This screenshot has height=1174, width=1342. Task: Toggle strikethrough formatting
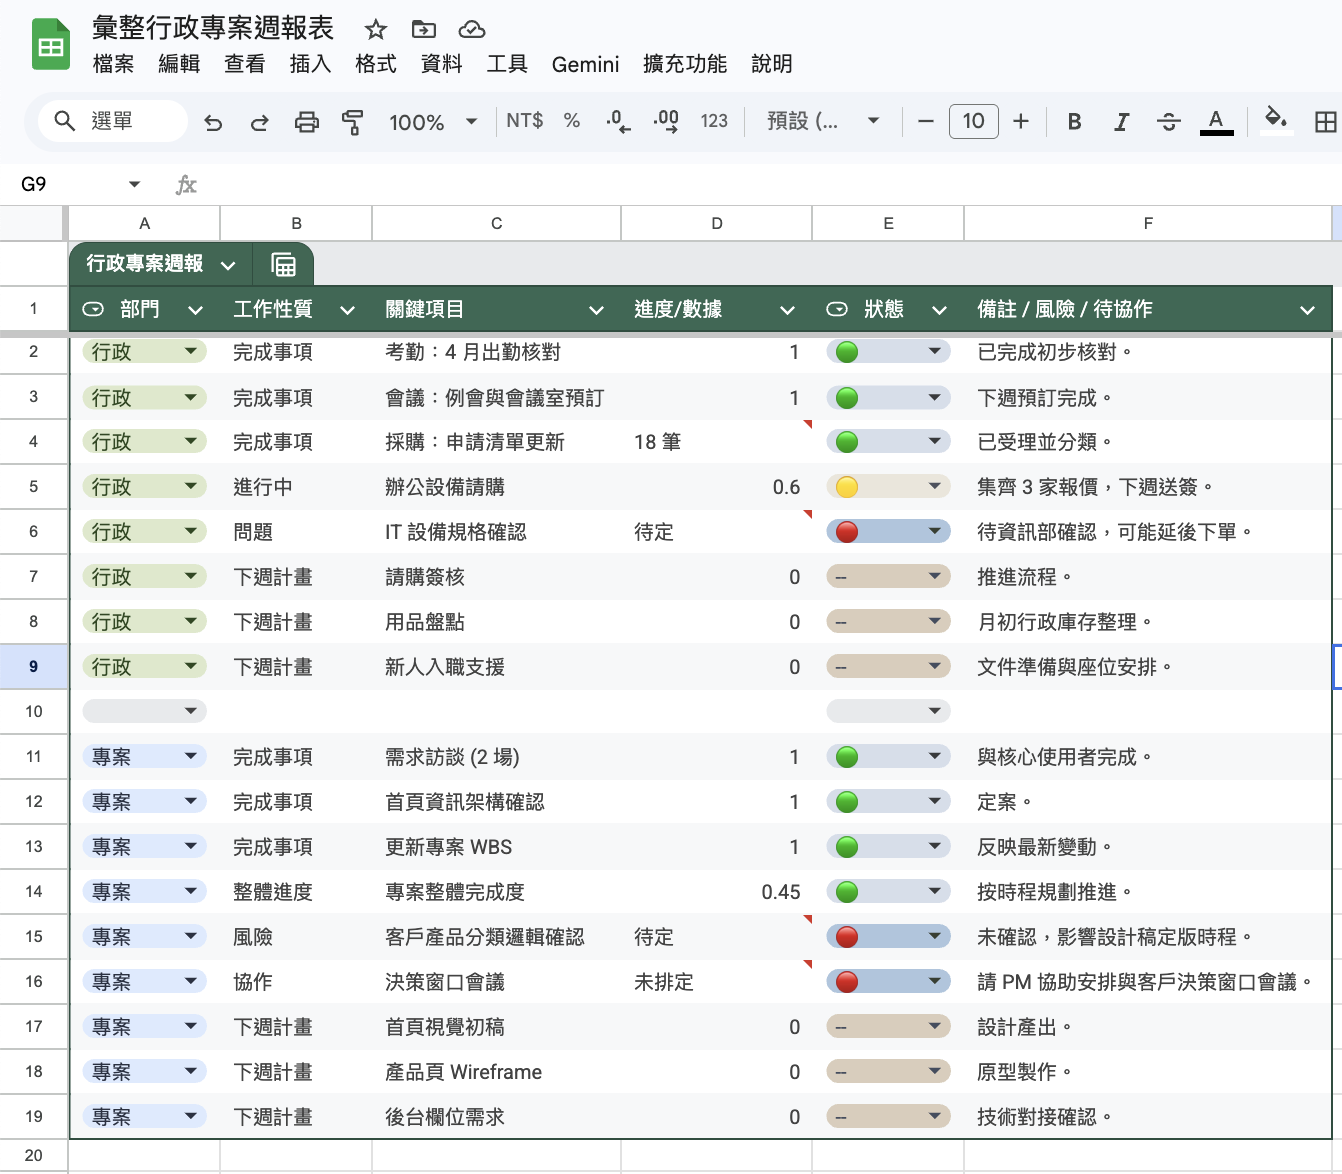coord(1168,121)
